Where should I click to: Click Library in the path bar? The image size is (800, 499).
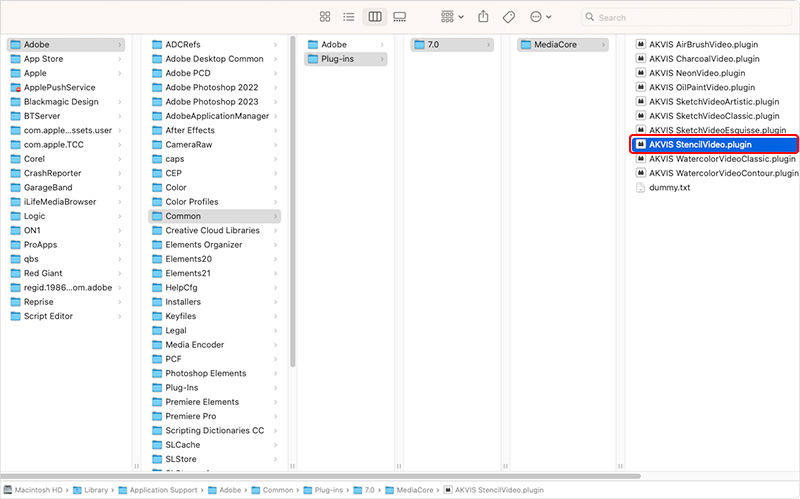(x=91, y=490)
